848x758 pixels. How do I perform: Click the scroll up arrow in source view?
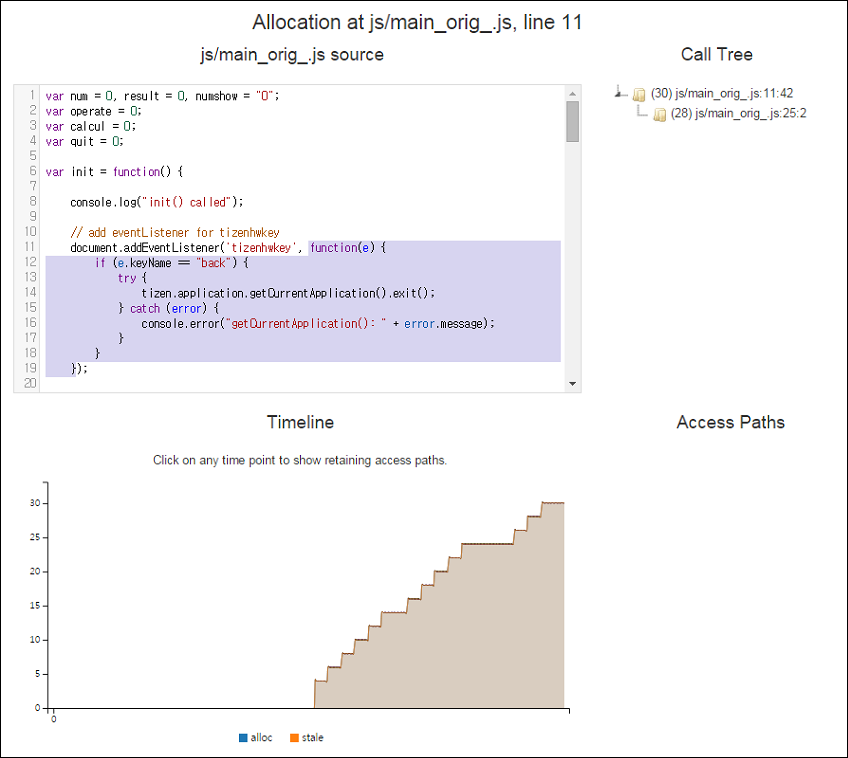click(x=572, y=93)
